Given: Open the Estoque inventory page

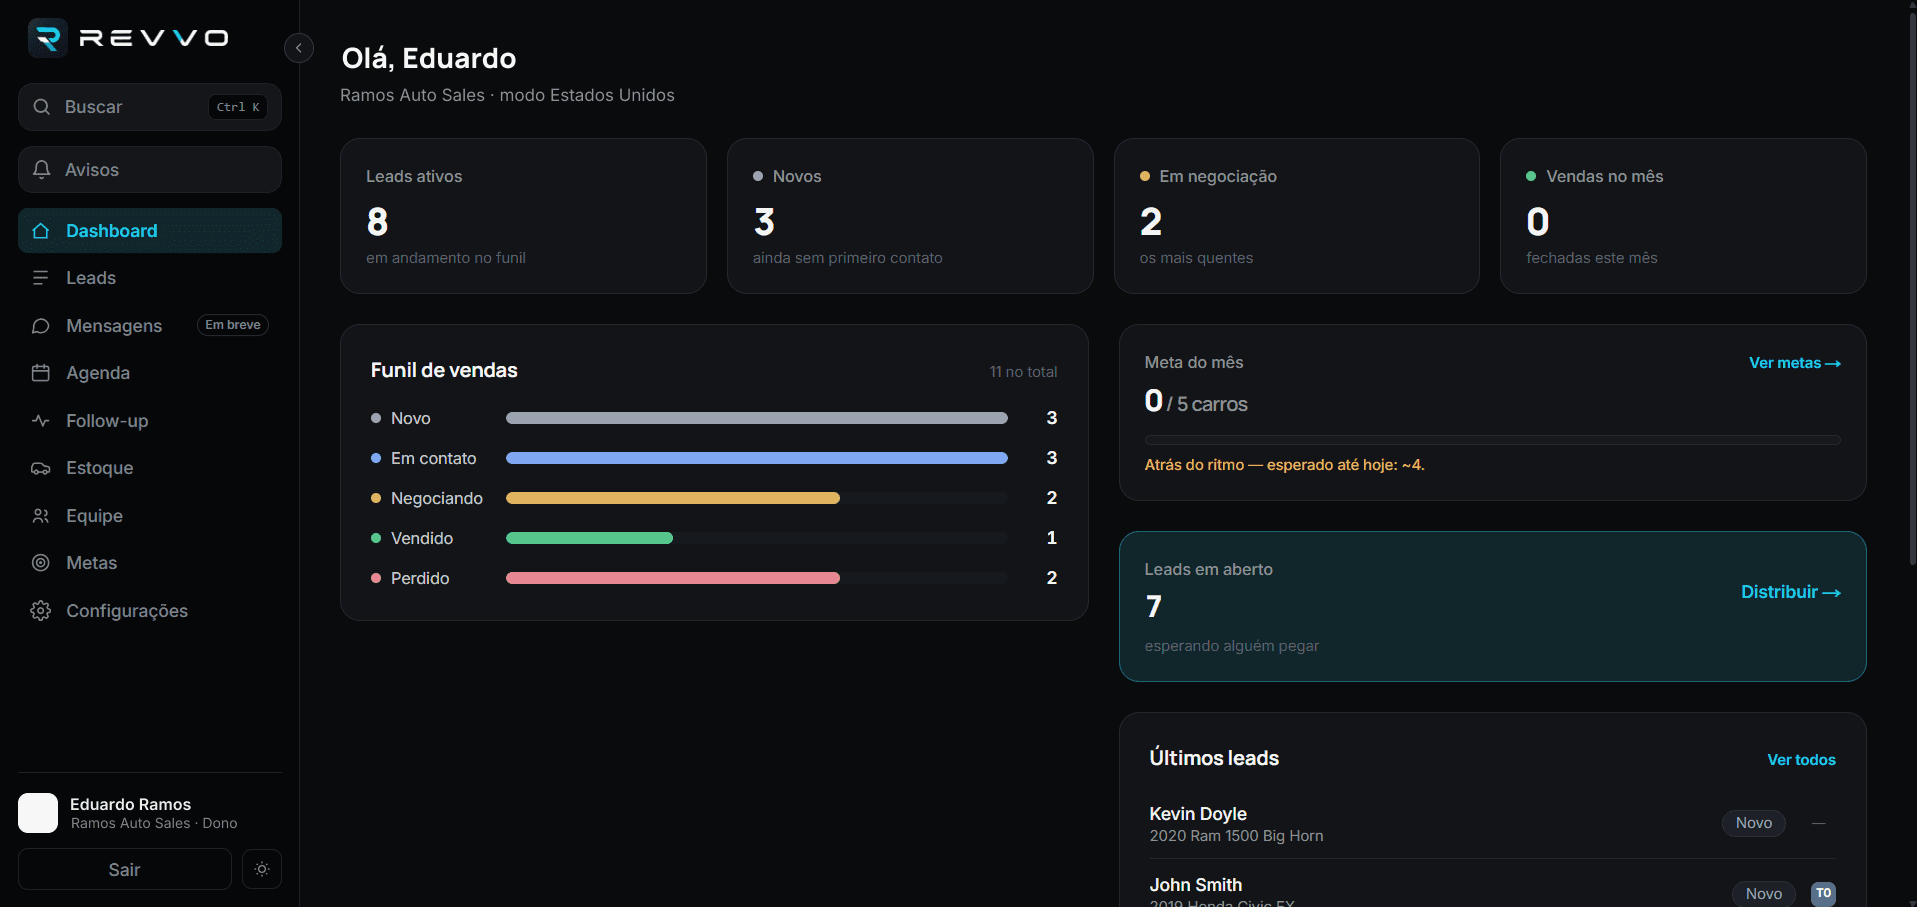Looking at the screenshot, I should tap(150, 468).
